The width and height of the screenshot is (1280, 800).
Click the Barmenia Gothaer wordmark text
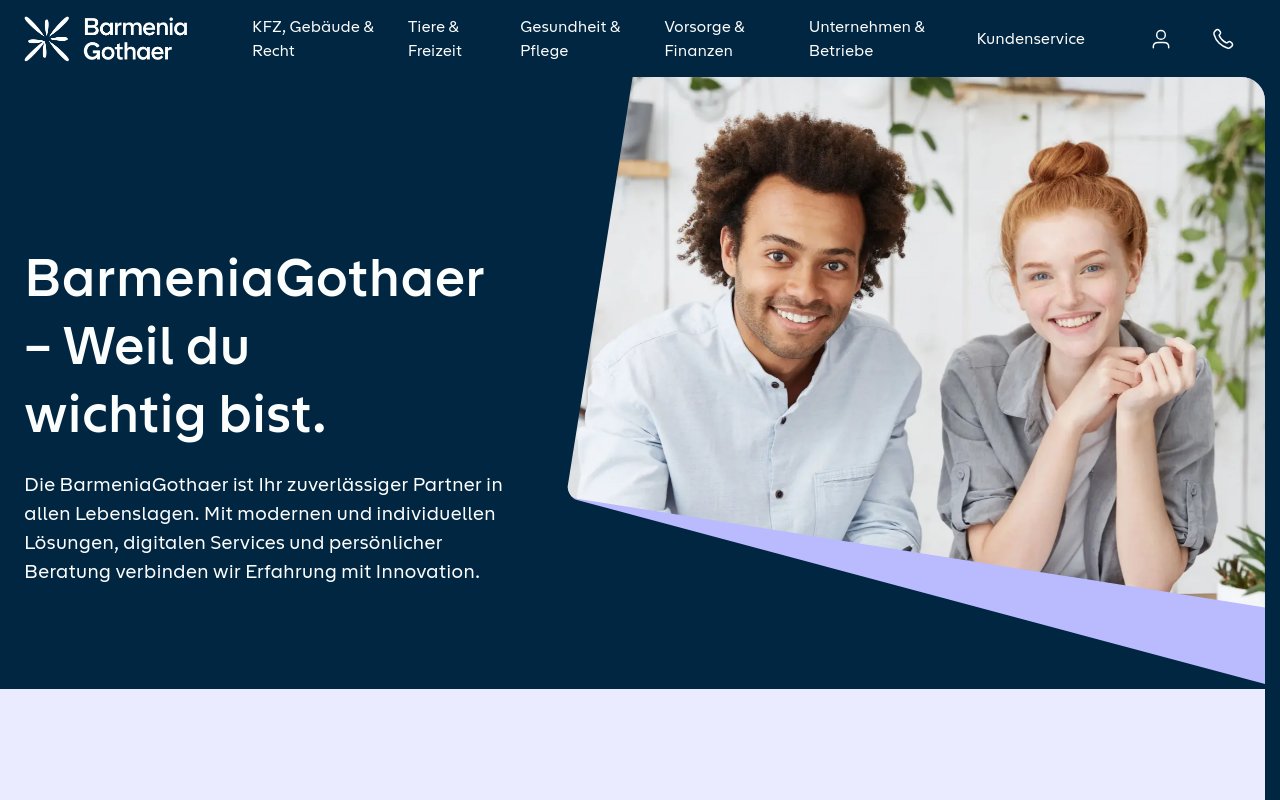click(135, 39)
